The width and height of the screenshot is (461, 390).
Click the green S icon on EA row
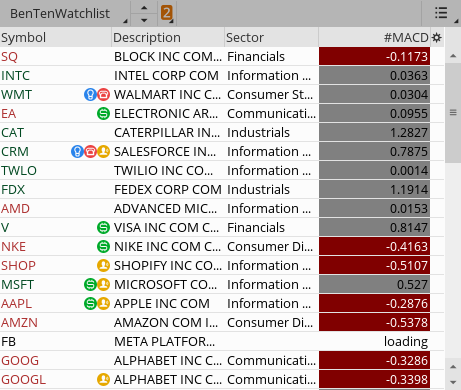pyautogui.click(x=103, y=114)
